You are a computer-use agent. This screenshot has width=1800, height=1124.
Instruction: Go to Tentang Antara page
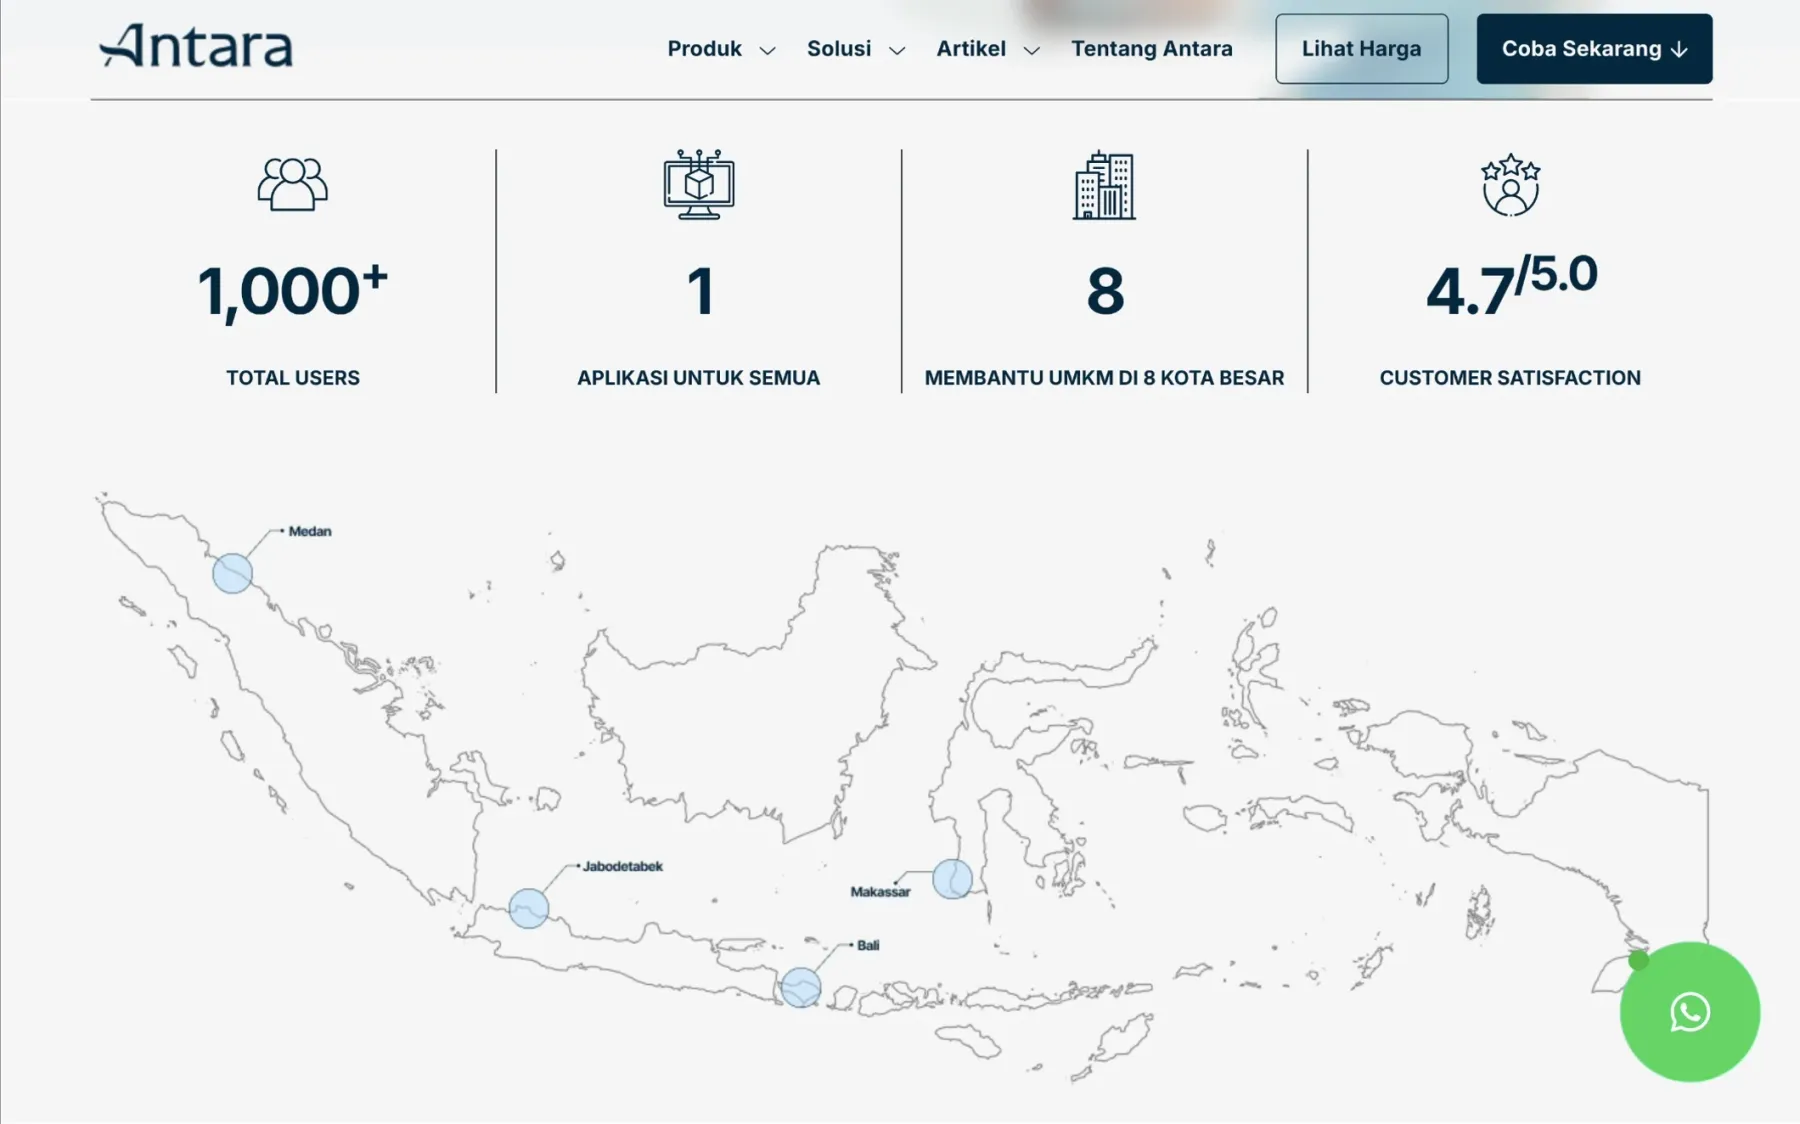point(1152,48)
